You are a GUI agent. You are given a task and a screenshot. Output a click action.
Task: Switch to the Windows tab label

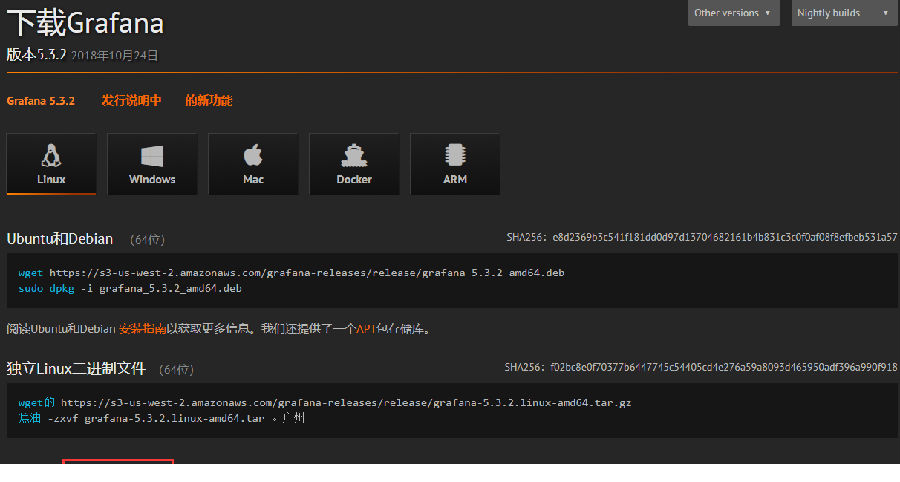click(x=152, y=180)
